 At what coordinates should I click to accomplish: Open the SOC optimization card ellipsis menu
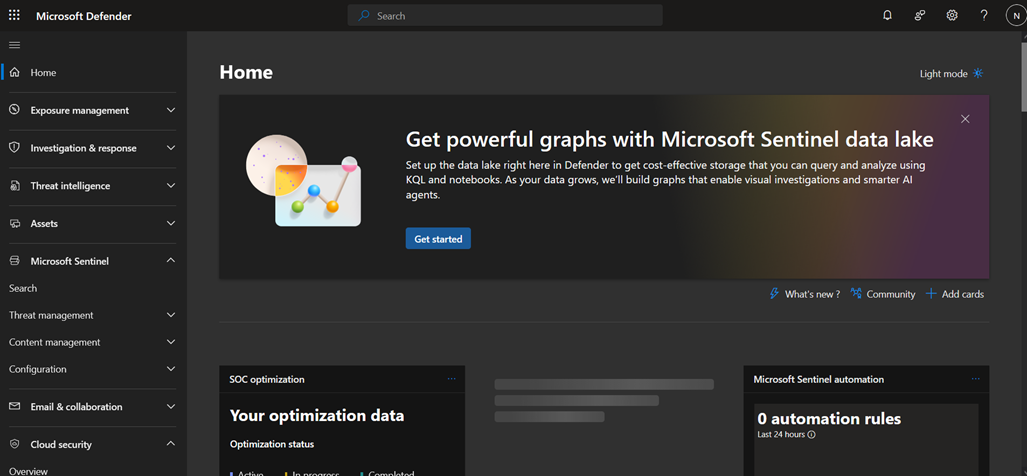click(x=451, y=378)
